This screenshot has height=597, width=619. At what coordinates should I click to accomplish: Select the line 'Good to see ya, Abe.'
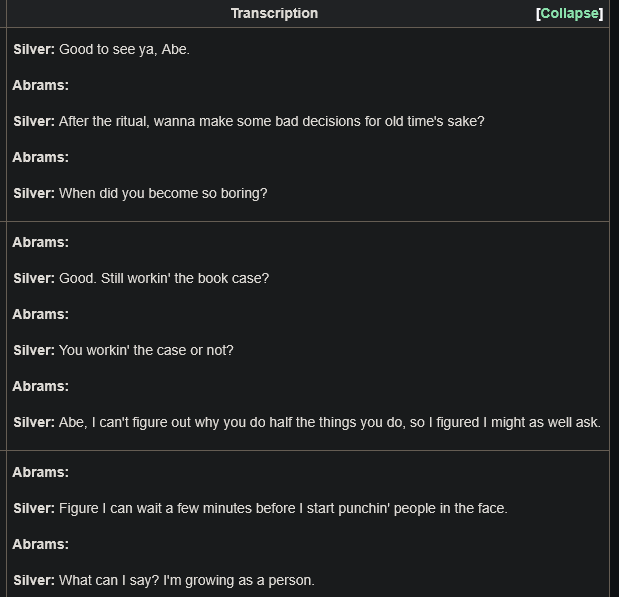pyautogui.click(x=124, y=50)
